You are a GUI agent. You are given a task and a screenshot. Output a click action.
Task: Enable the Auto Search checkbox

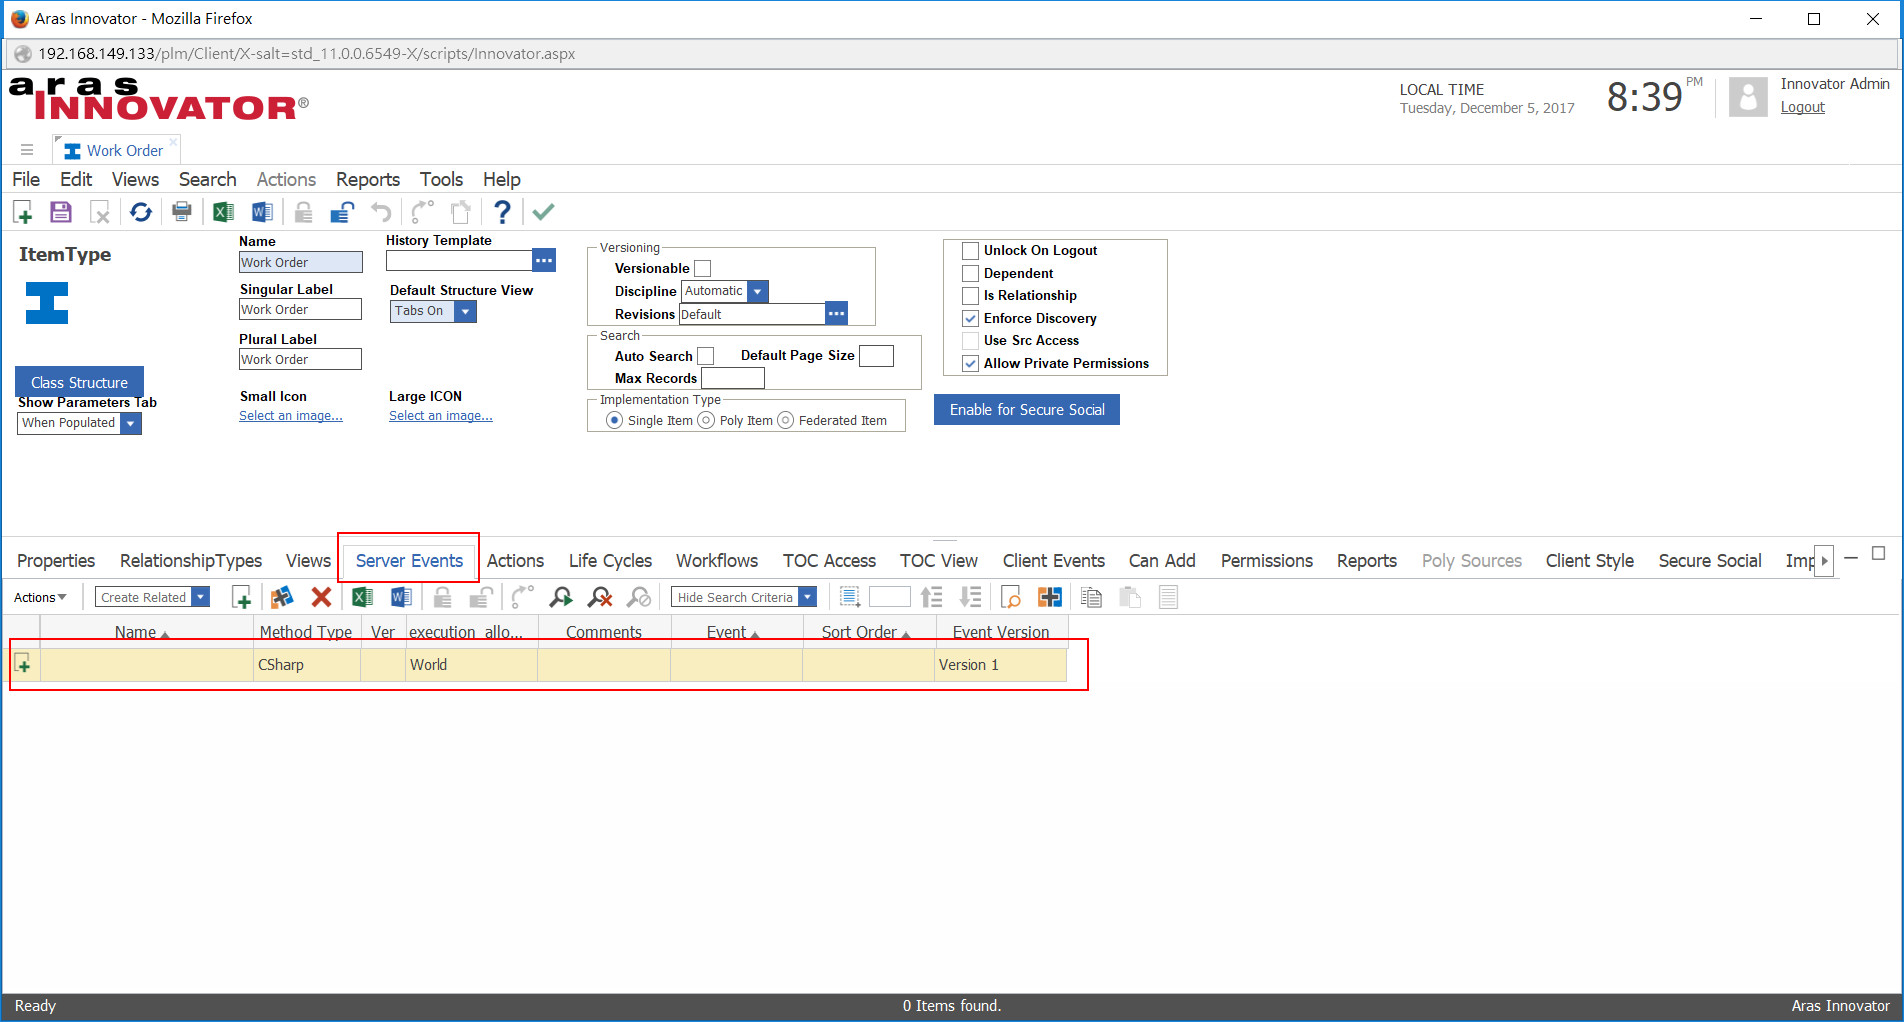[706, 356]
